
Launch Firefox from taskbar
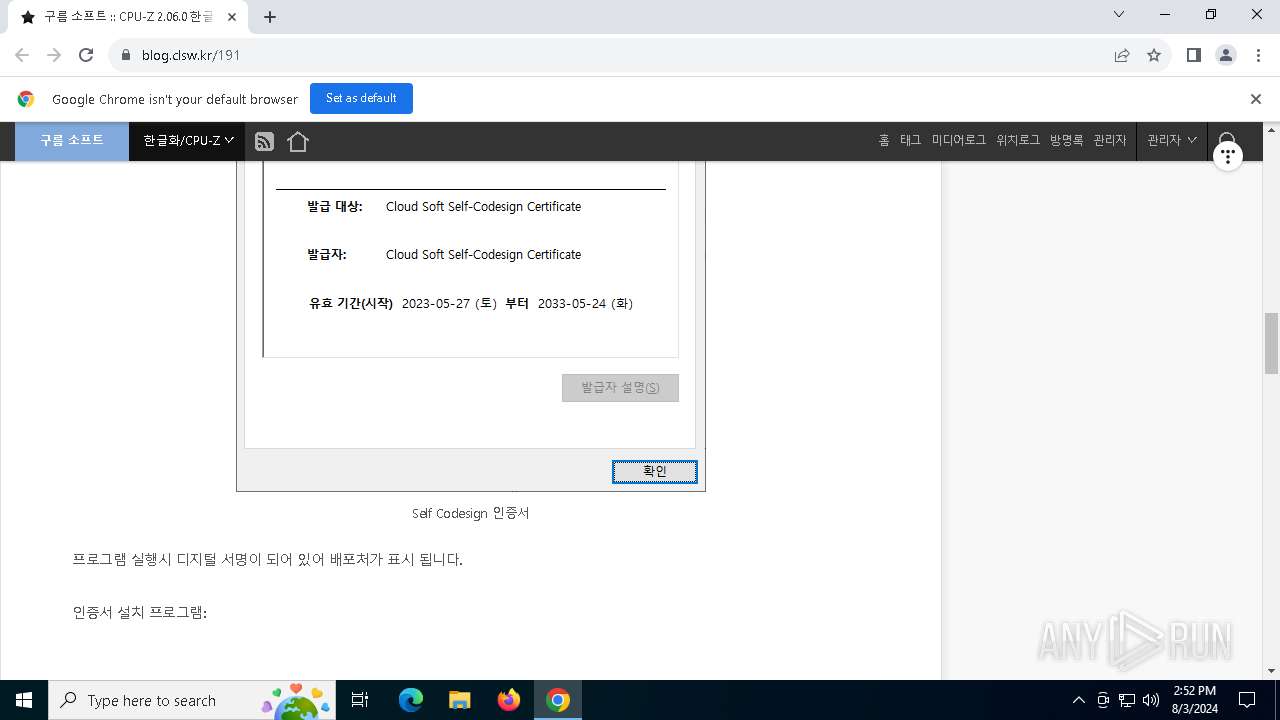pyautogui.click(x=509, y=700)
